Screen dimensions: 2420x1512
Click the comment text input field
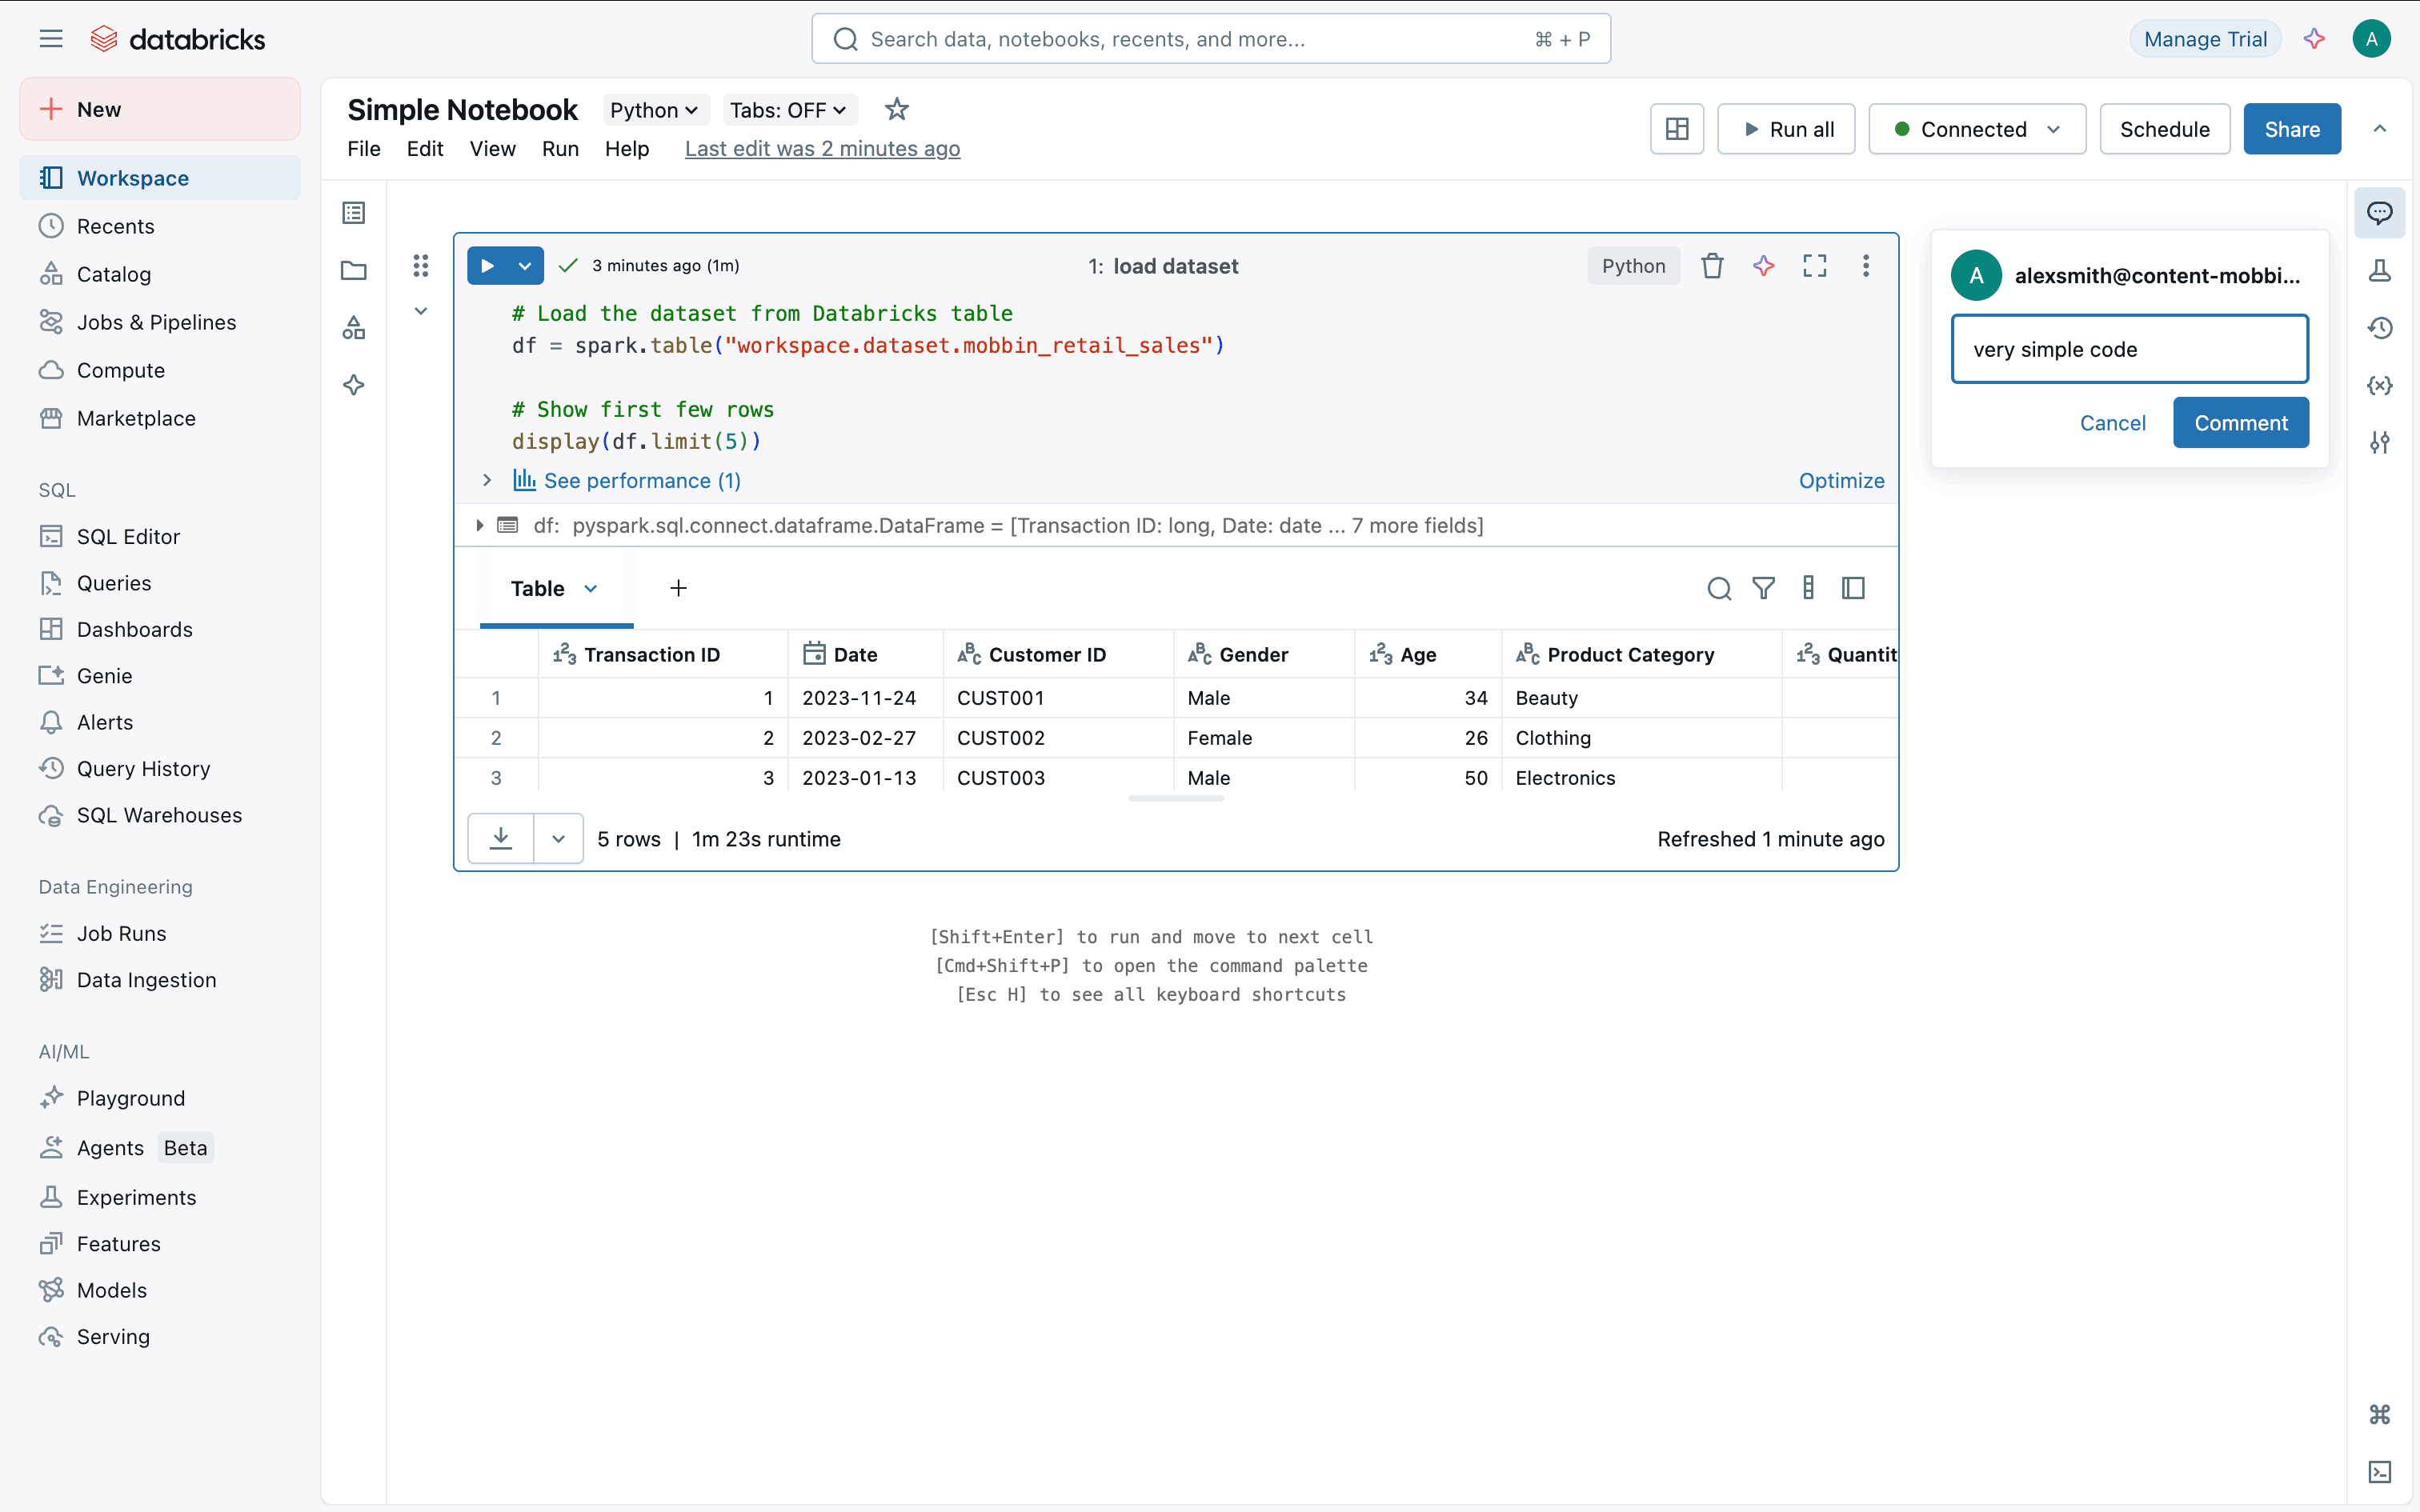click(x=2129, y=349)
